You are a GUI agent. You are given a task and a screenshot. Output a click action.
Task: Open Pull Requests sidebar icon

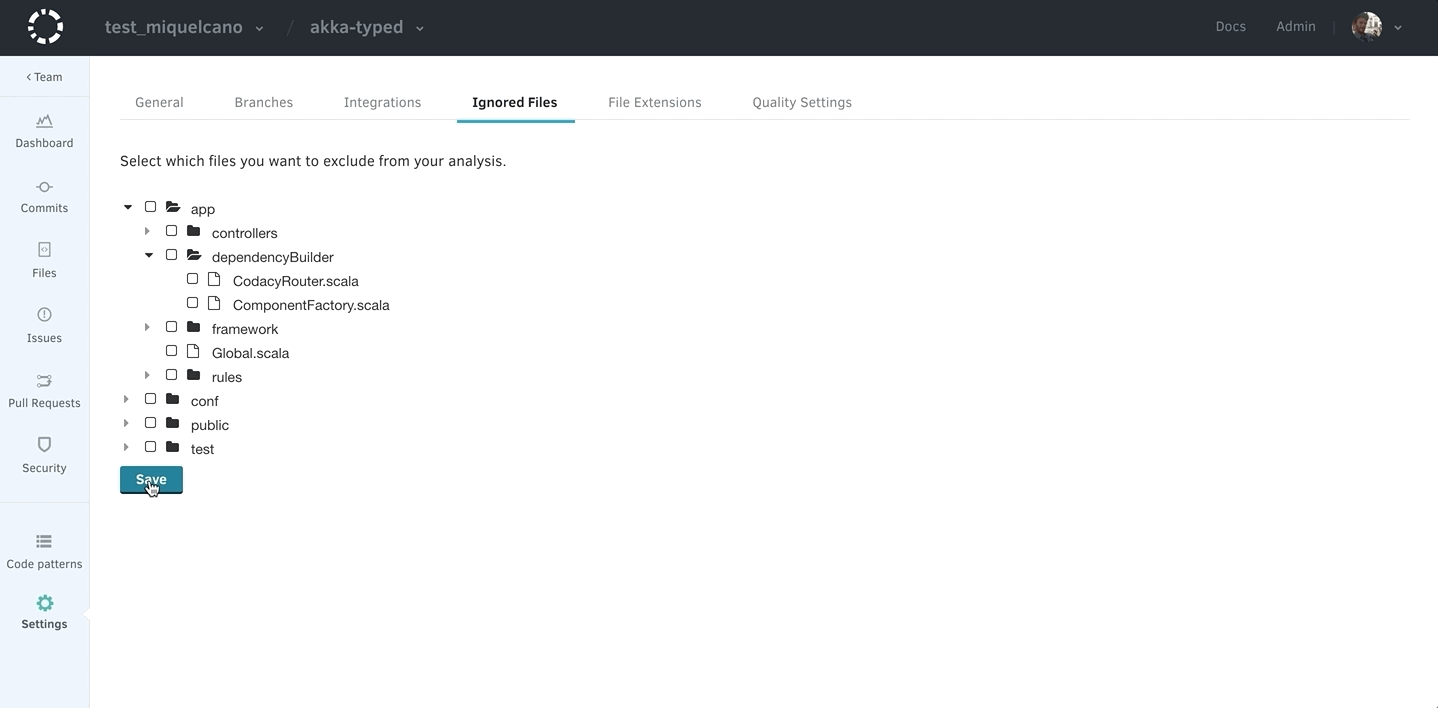[44, 381]
